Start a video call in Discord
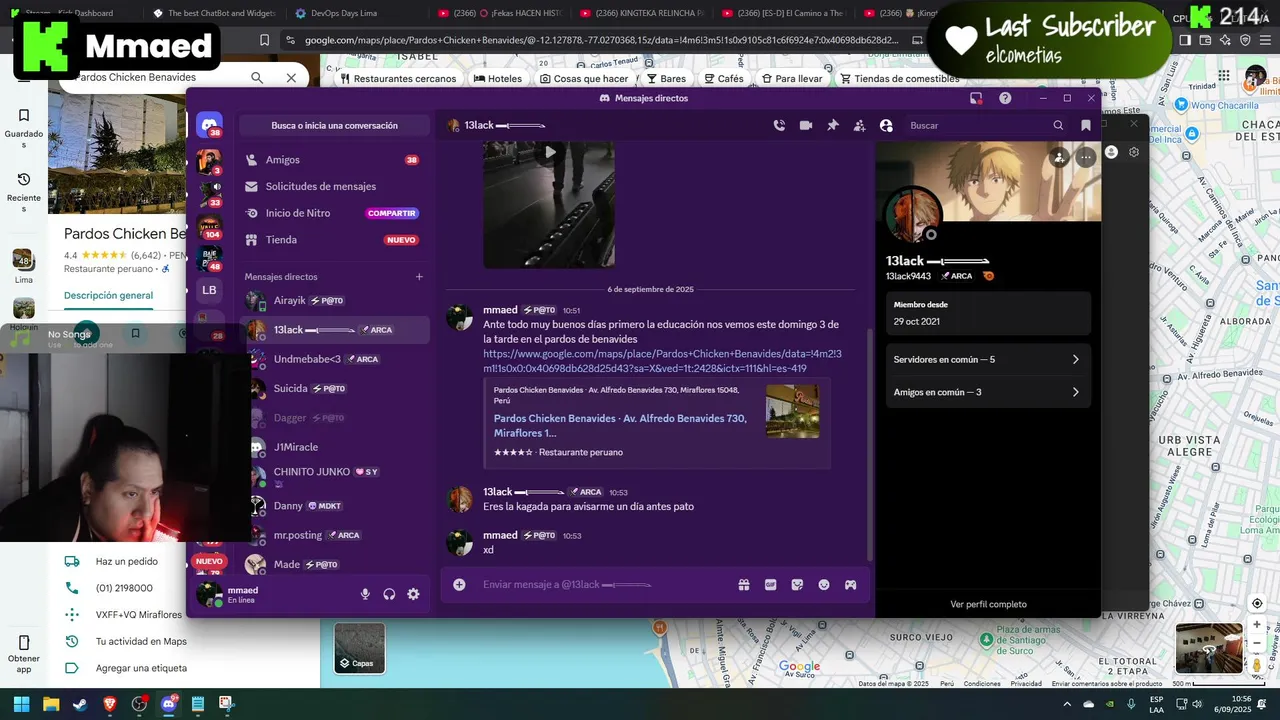 click(x=806, y=126)
